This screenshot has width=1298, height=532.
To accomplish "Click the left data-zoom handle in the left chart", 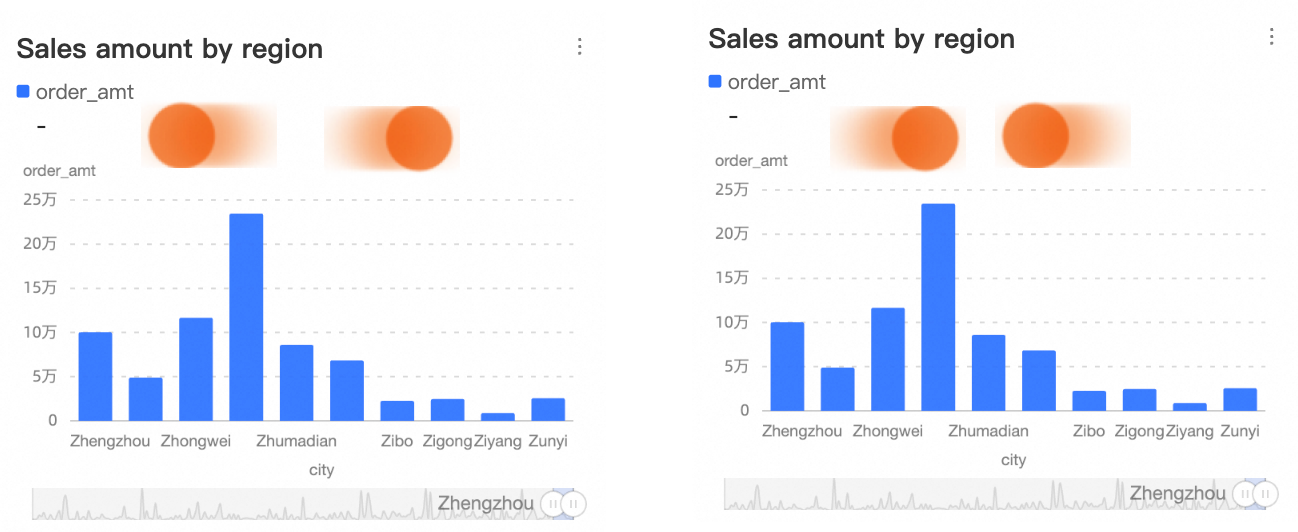I will (x=553, y=504).
